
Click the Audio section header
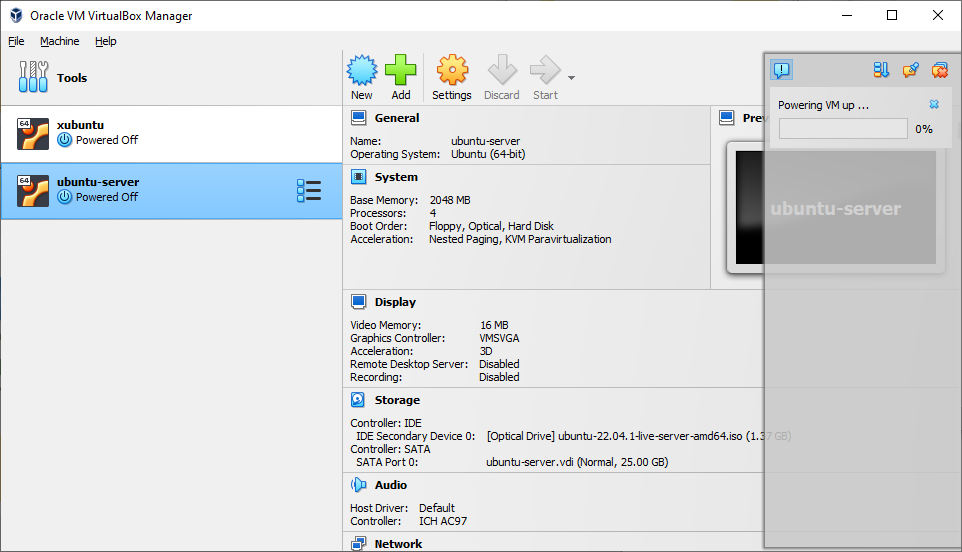pos(391,485)
